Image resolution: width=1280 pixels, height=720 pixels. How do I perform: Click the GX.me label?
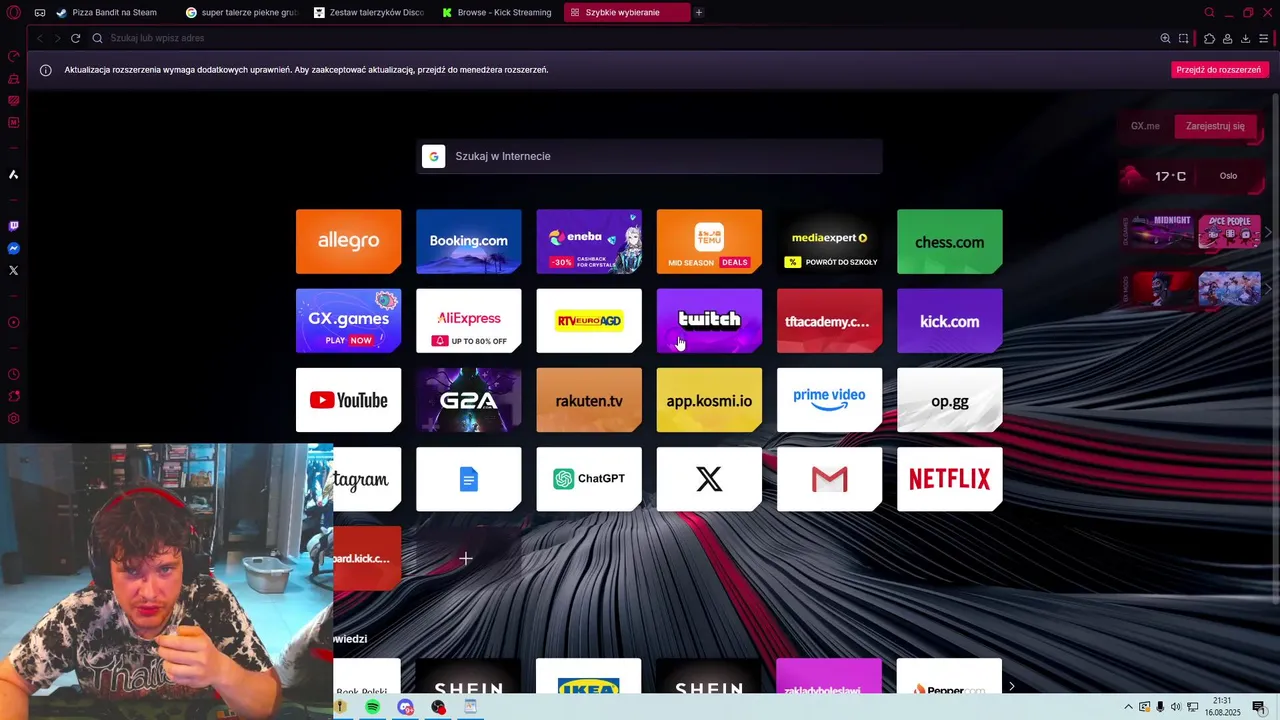[1145, 126]
